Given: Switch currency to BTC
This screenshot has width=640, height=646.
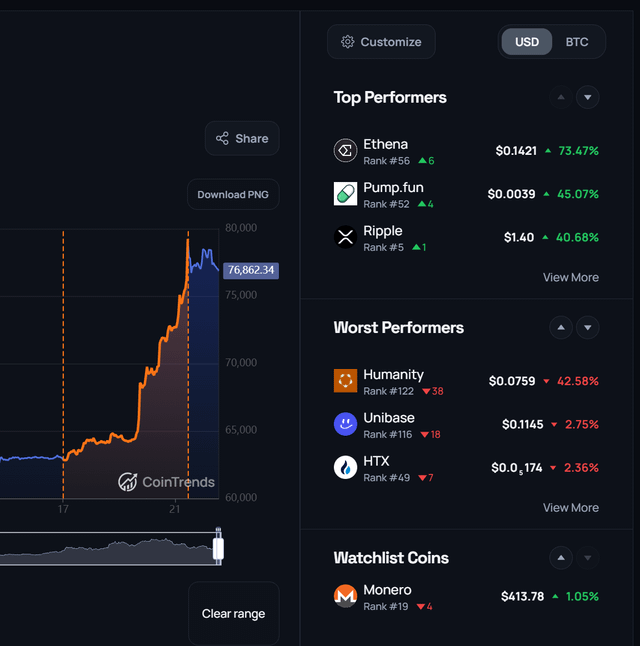Looking at the screenshot, I should click(577, 42).
